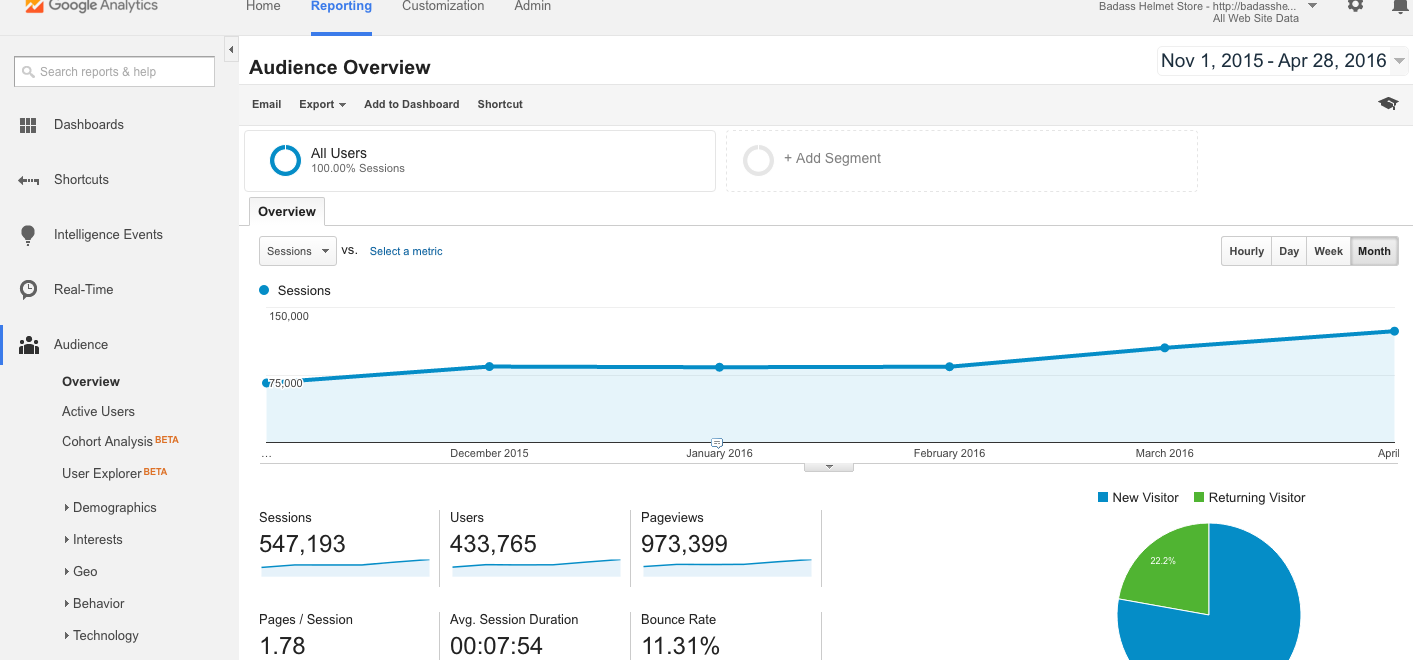1413x660 pixels.
Task: Expand the Technology section
Action: pyautogui.click(x=101, y=635)
